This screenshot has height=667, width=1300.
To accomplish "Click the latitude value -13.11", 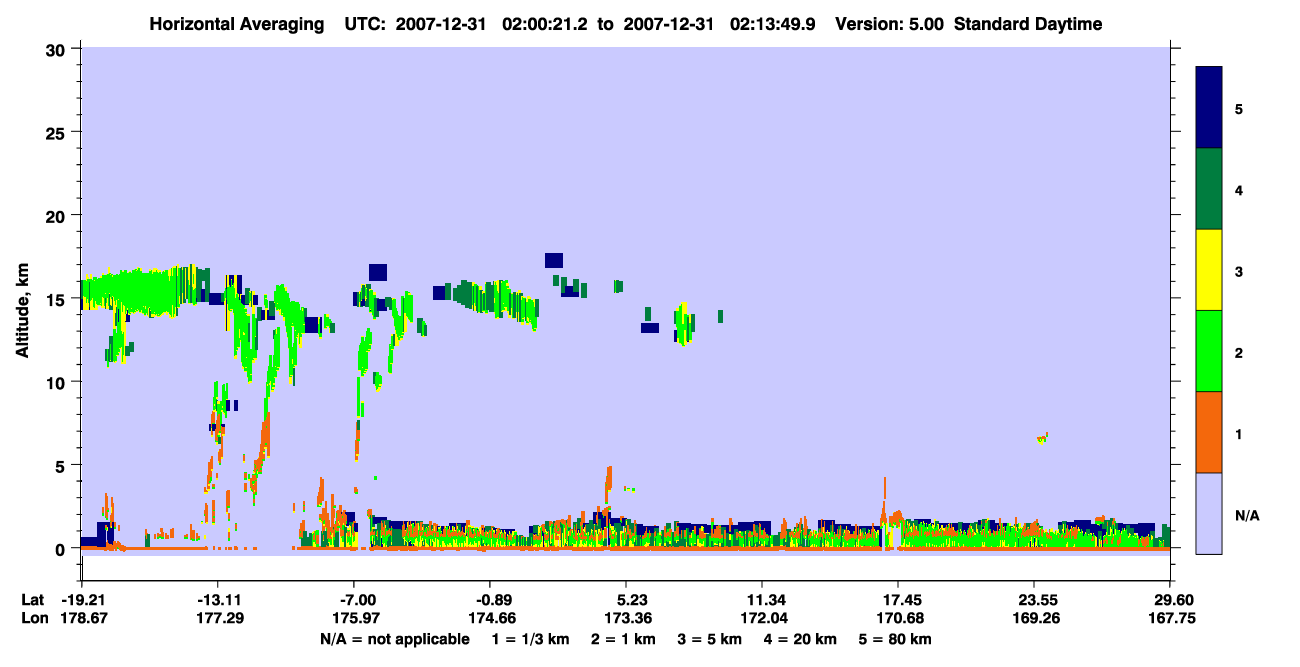I will click(218, 600).
